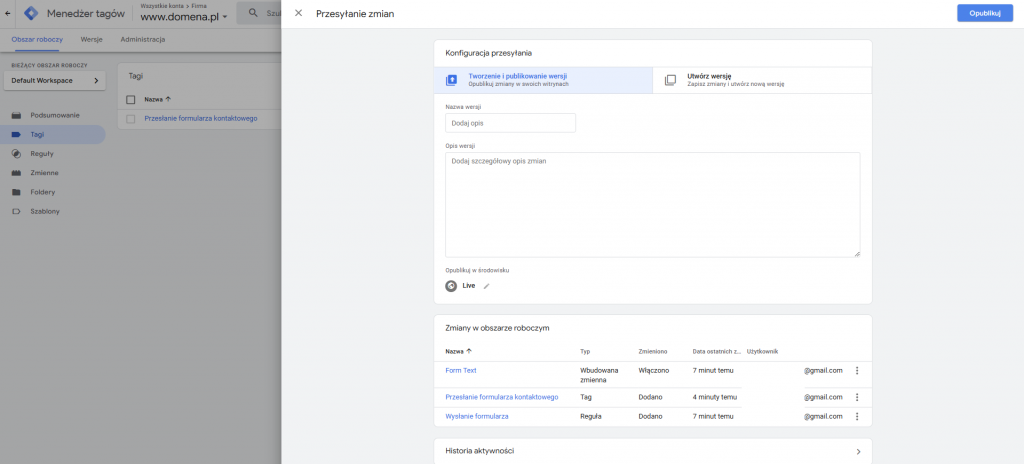Click the 4 minuty temu cell
Image resolution: width=1024 pixels, height=464 pixels.
pyautogui.click(x=714, y=397)
